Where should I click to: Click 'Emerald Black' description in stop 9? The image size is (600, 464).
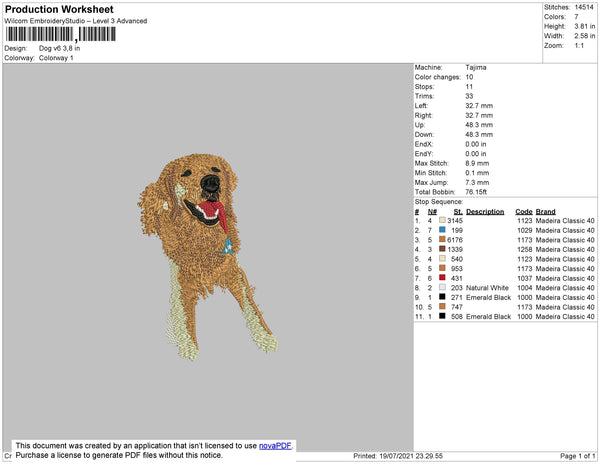(x=488, y=297)
